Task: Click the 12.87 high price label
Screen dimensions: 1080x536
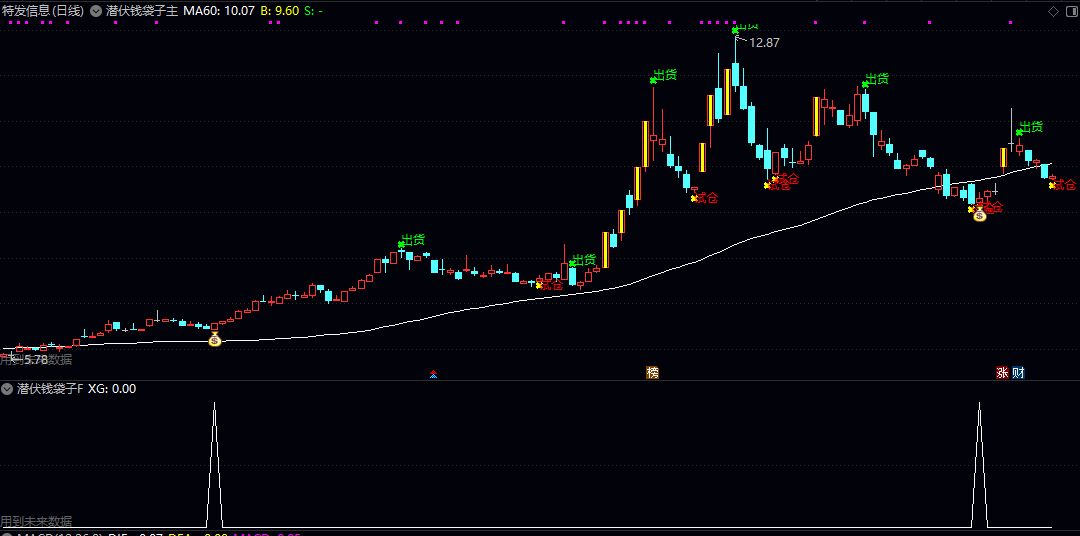Action: click(765, 43)
